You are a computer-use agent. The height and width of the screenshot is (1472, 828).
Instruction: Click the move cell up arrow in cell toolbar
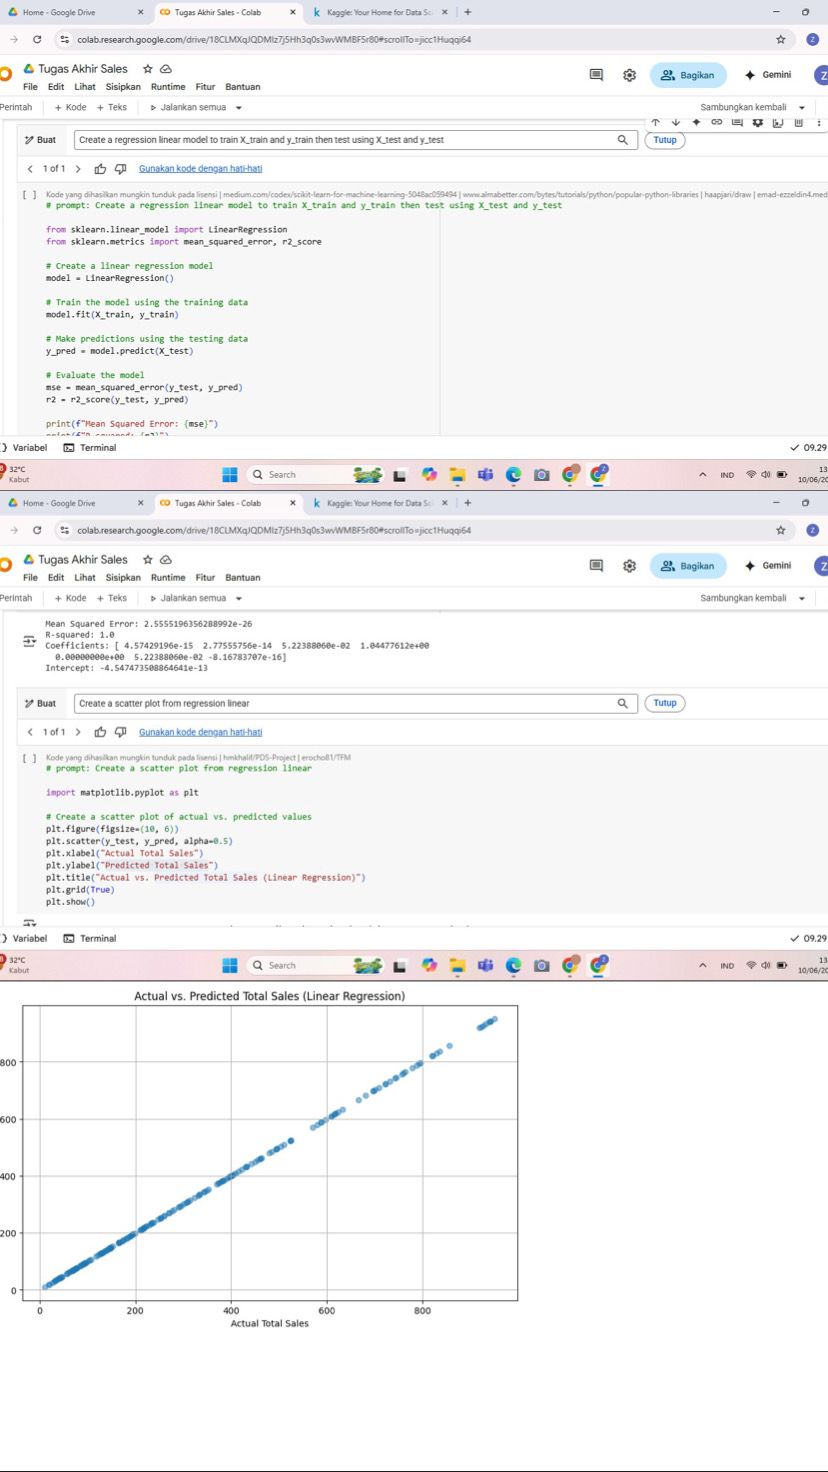pos(655,122)
